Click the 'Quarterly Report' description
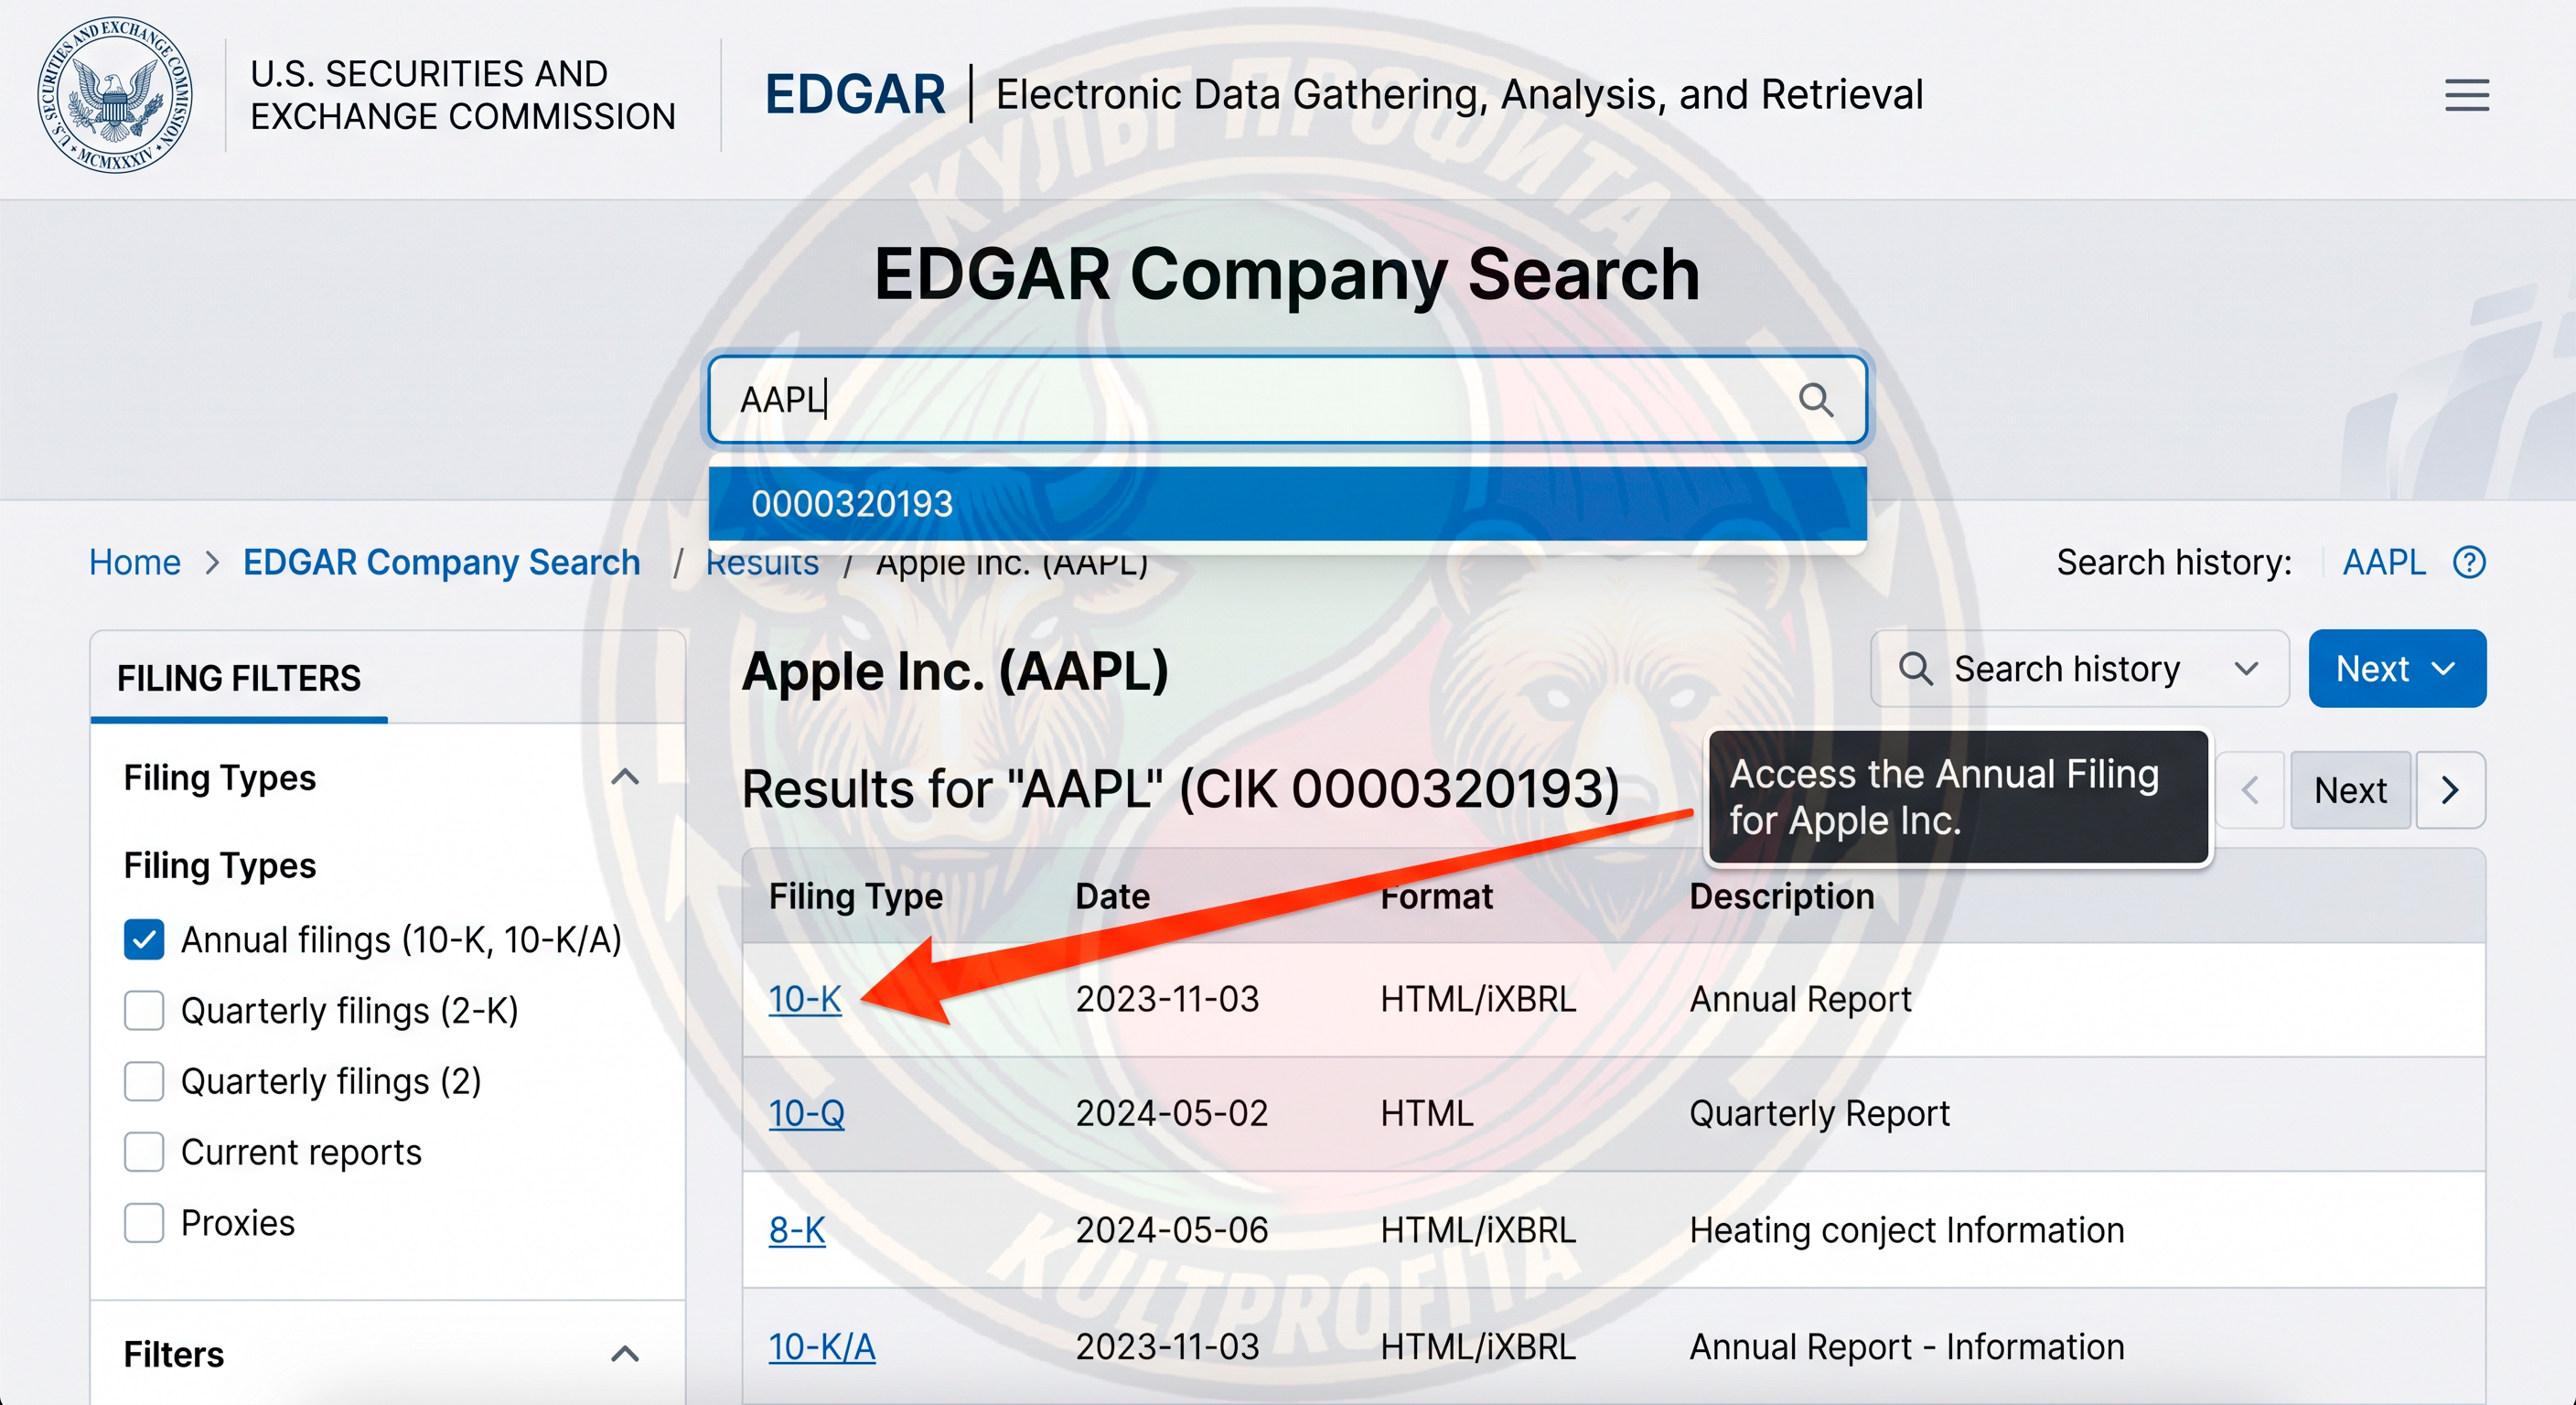The height and width of the screenshot is (1405, 2576). point(1819,1113)
